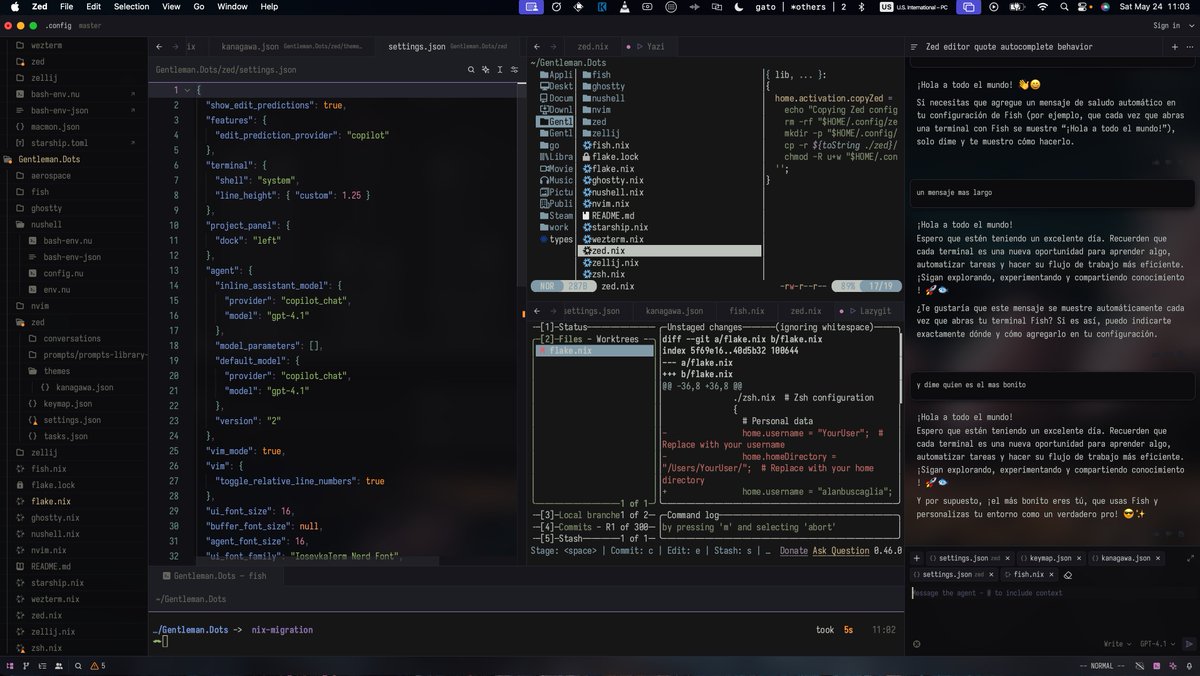Go back in settings.json editor pane

click(x=159, y=46)
